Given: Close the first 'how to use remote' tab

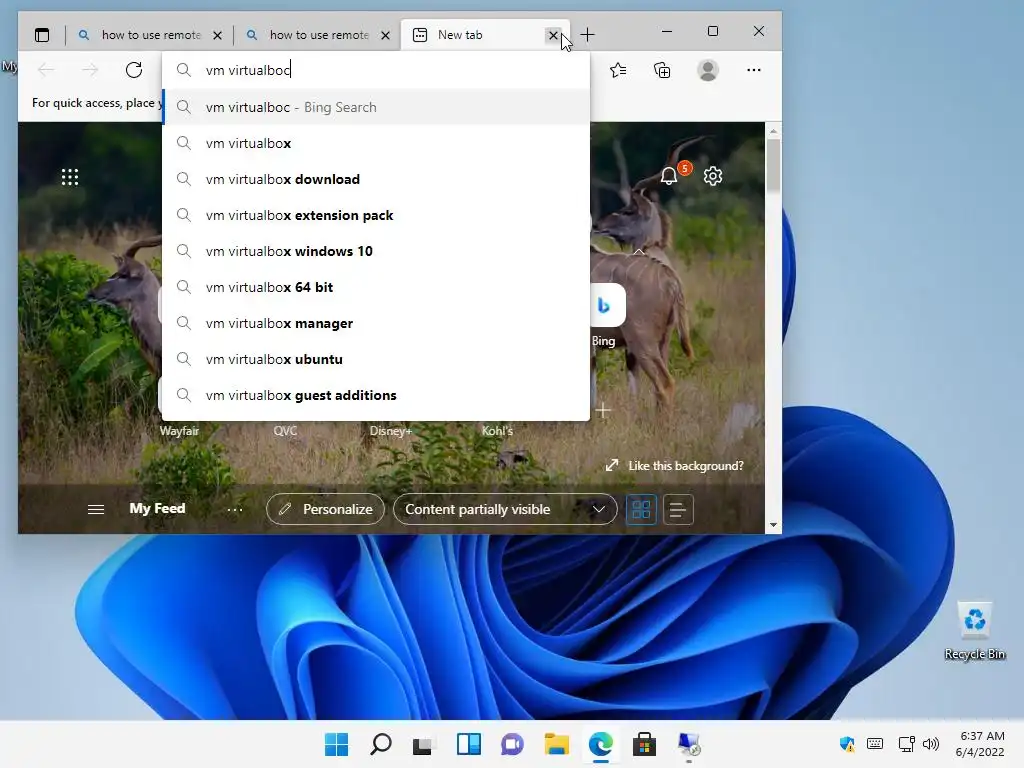Looking at the screenshot, I should coord(217,35).
